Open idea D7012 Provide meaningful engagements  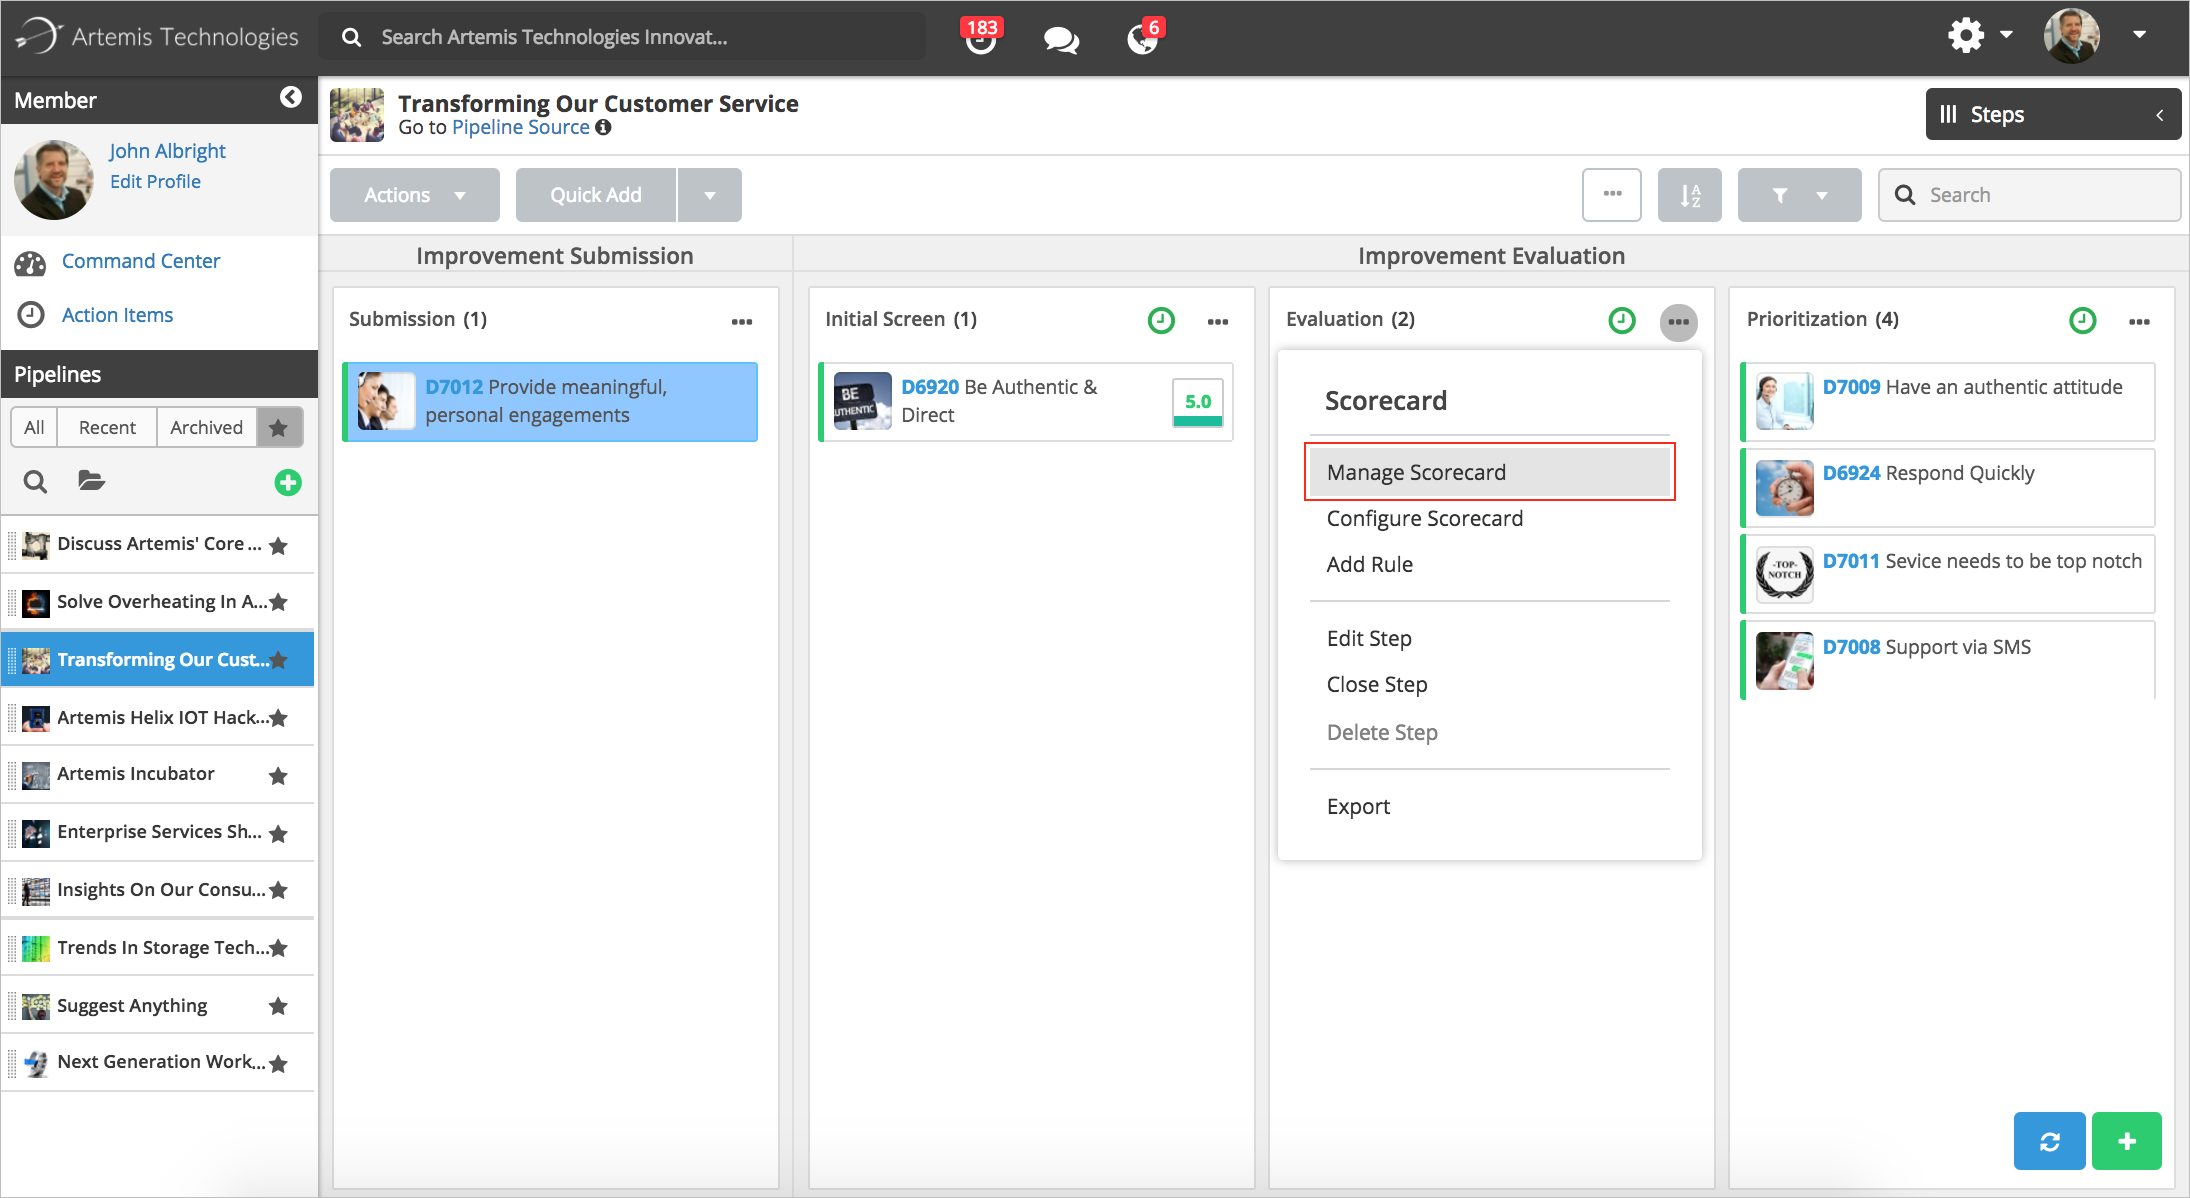(x=551, y=401)
